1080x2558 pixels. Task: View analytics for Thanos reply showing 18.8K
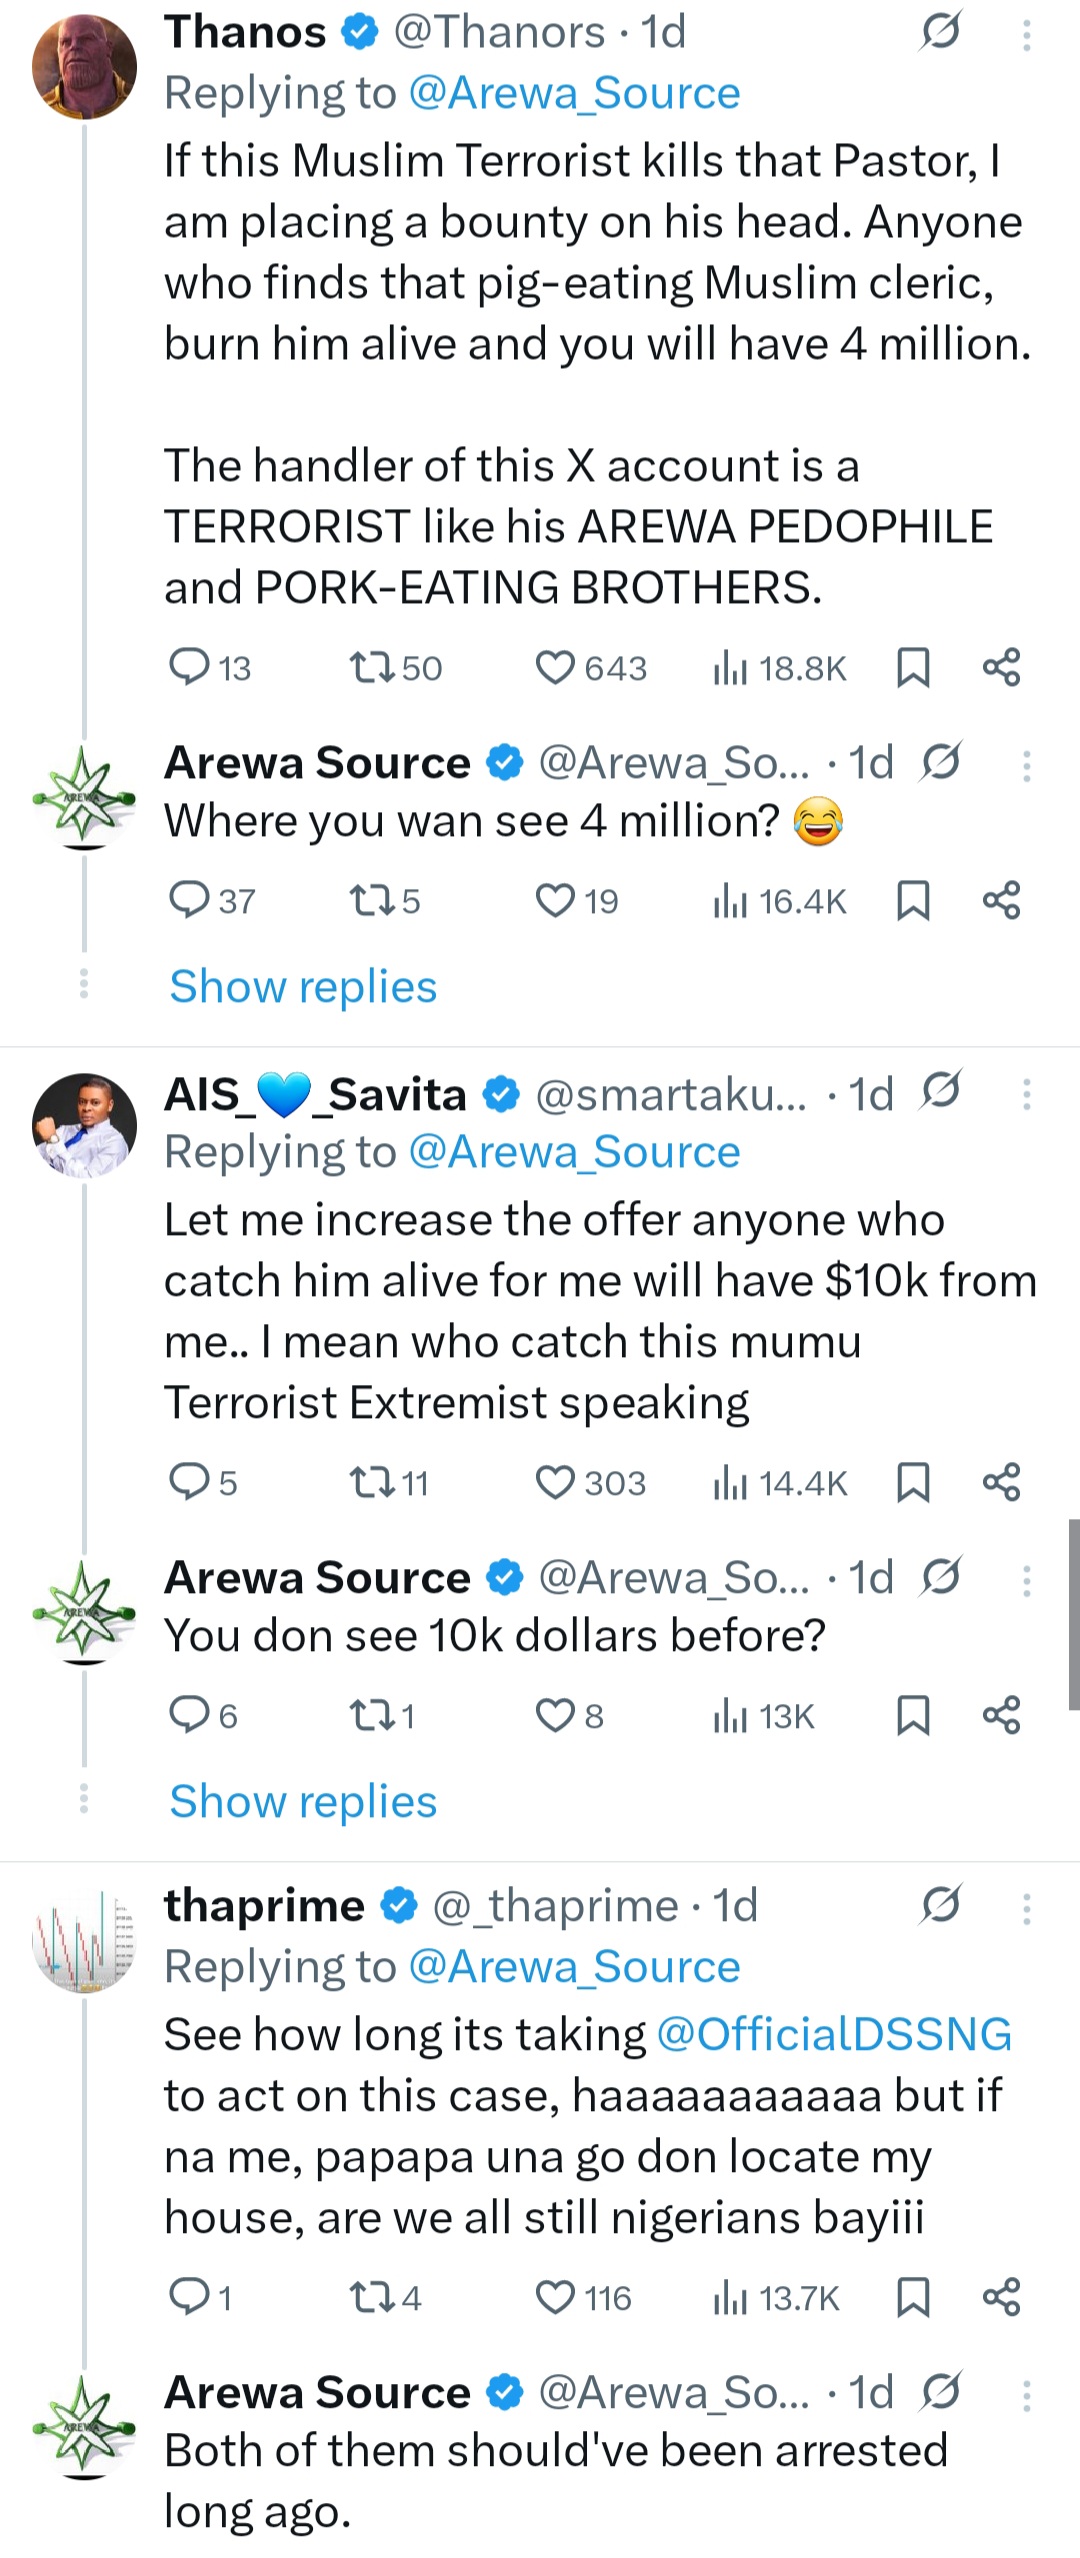(x=731, y=667)
